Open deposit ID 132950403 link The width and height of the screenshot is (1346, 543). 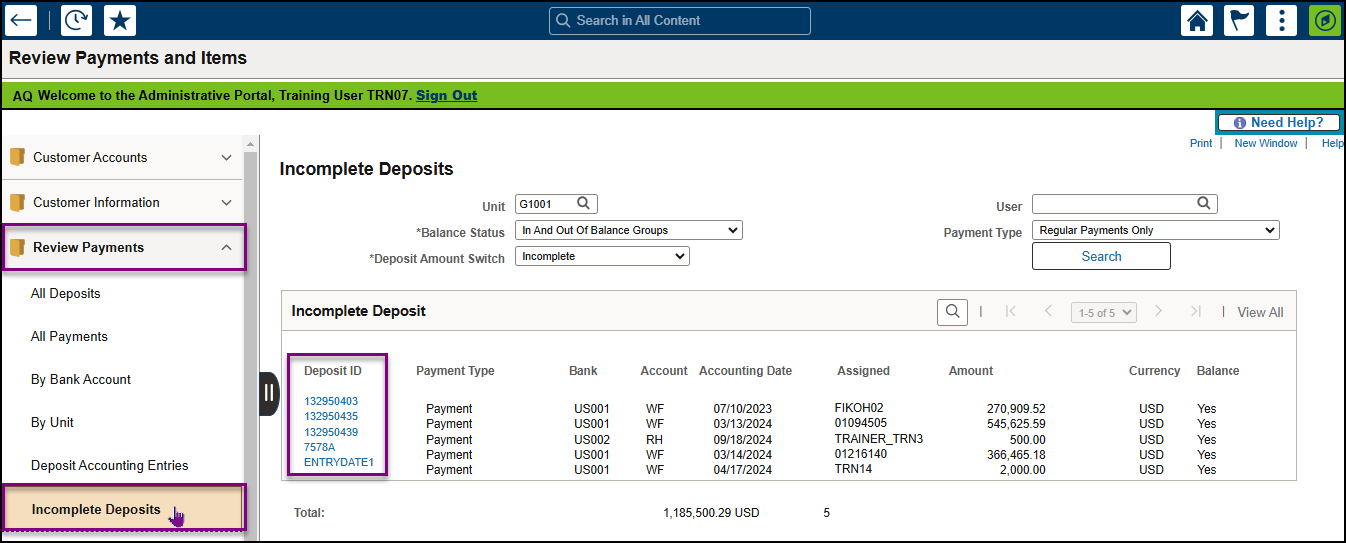pos(331,401)
